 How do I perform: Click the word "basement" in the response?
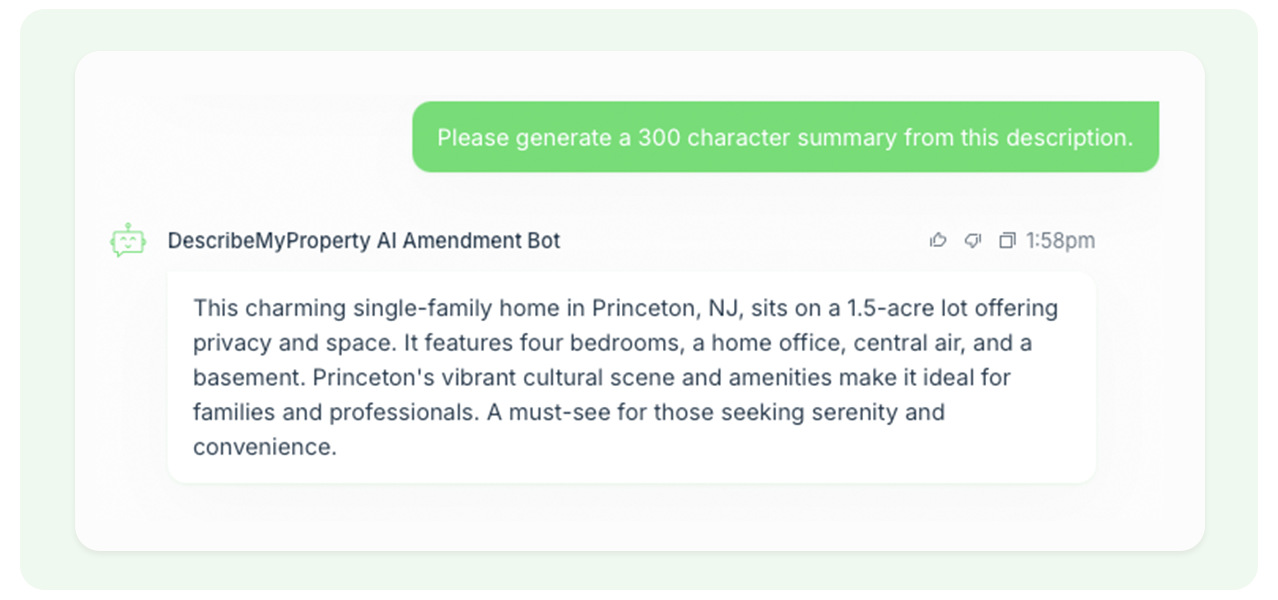click(x=246, y=378)
